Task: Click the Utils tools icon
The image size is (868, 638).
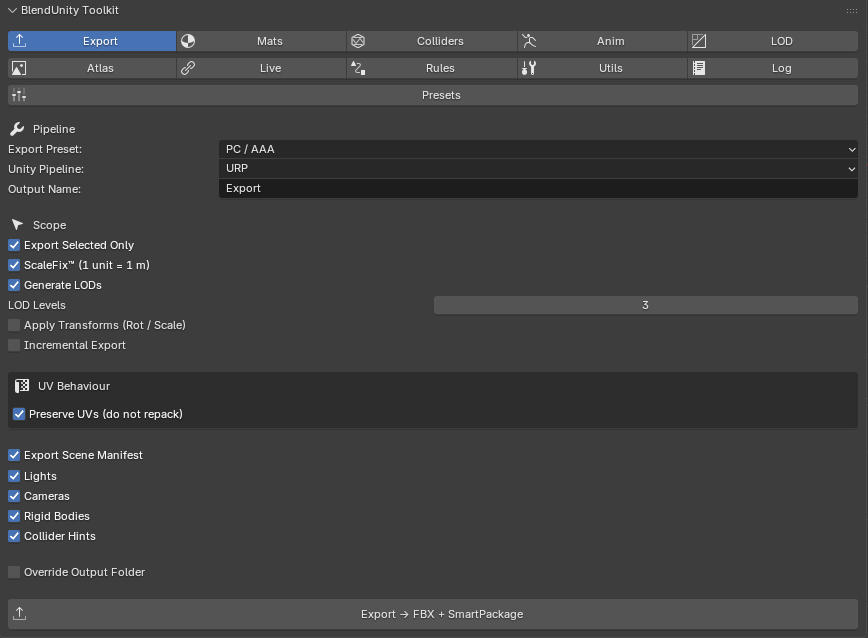Action: tap(529, 68)
